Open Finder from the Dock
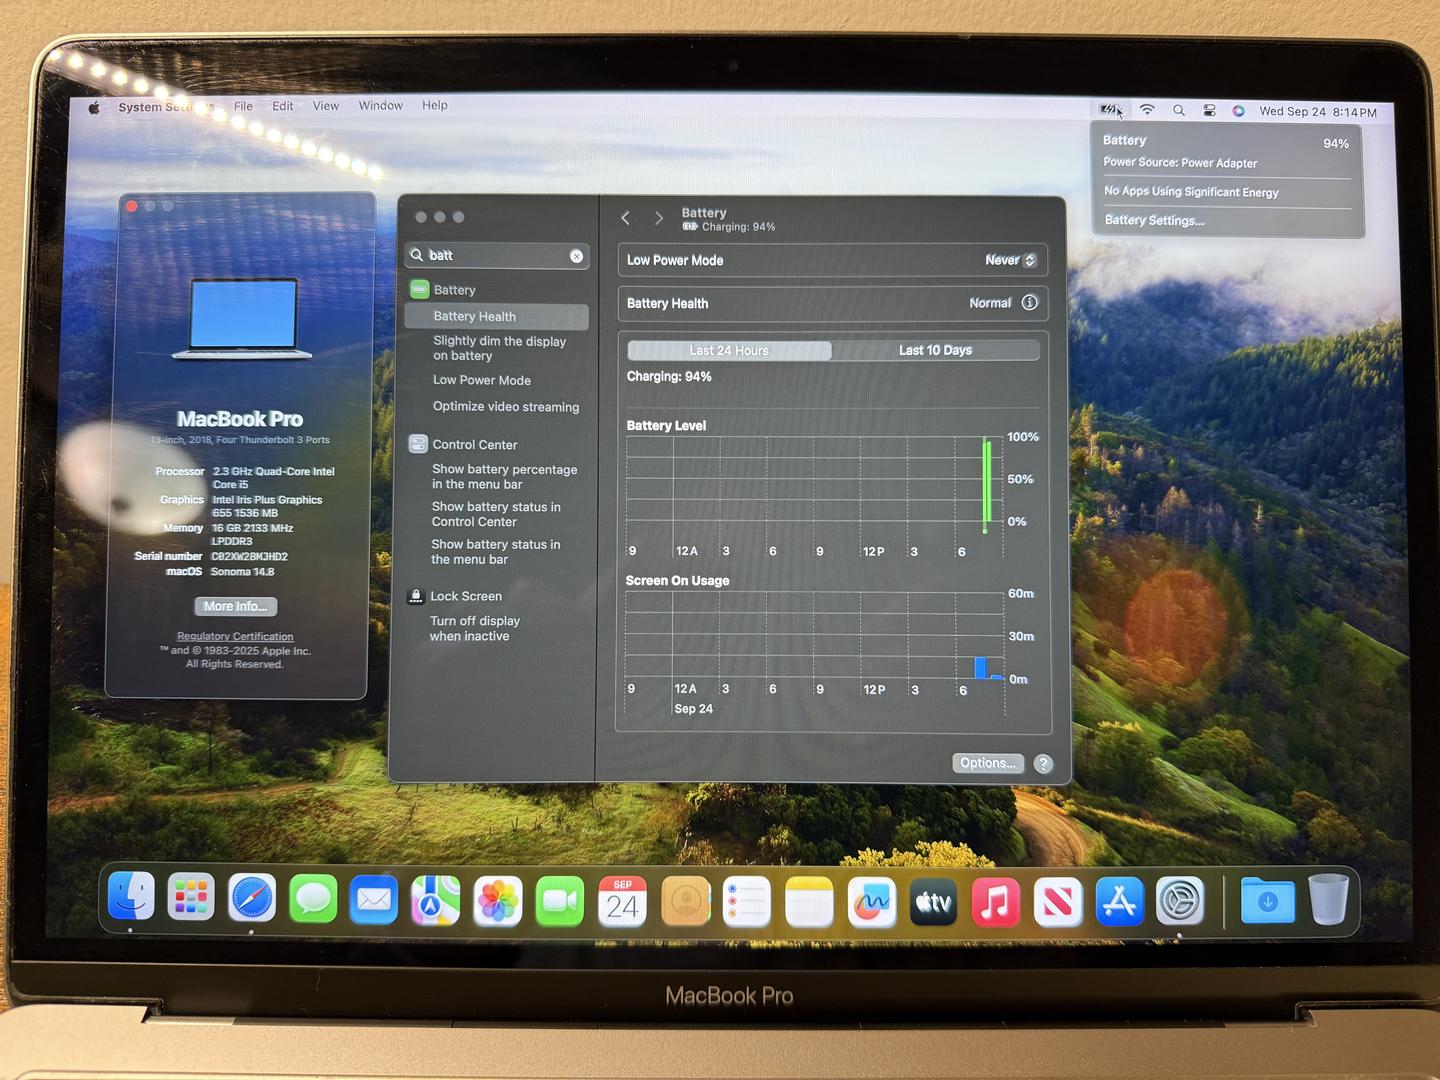The height and width of the screenshot is (1080, 1440). [131, 896]
